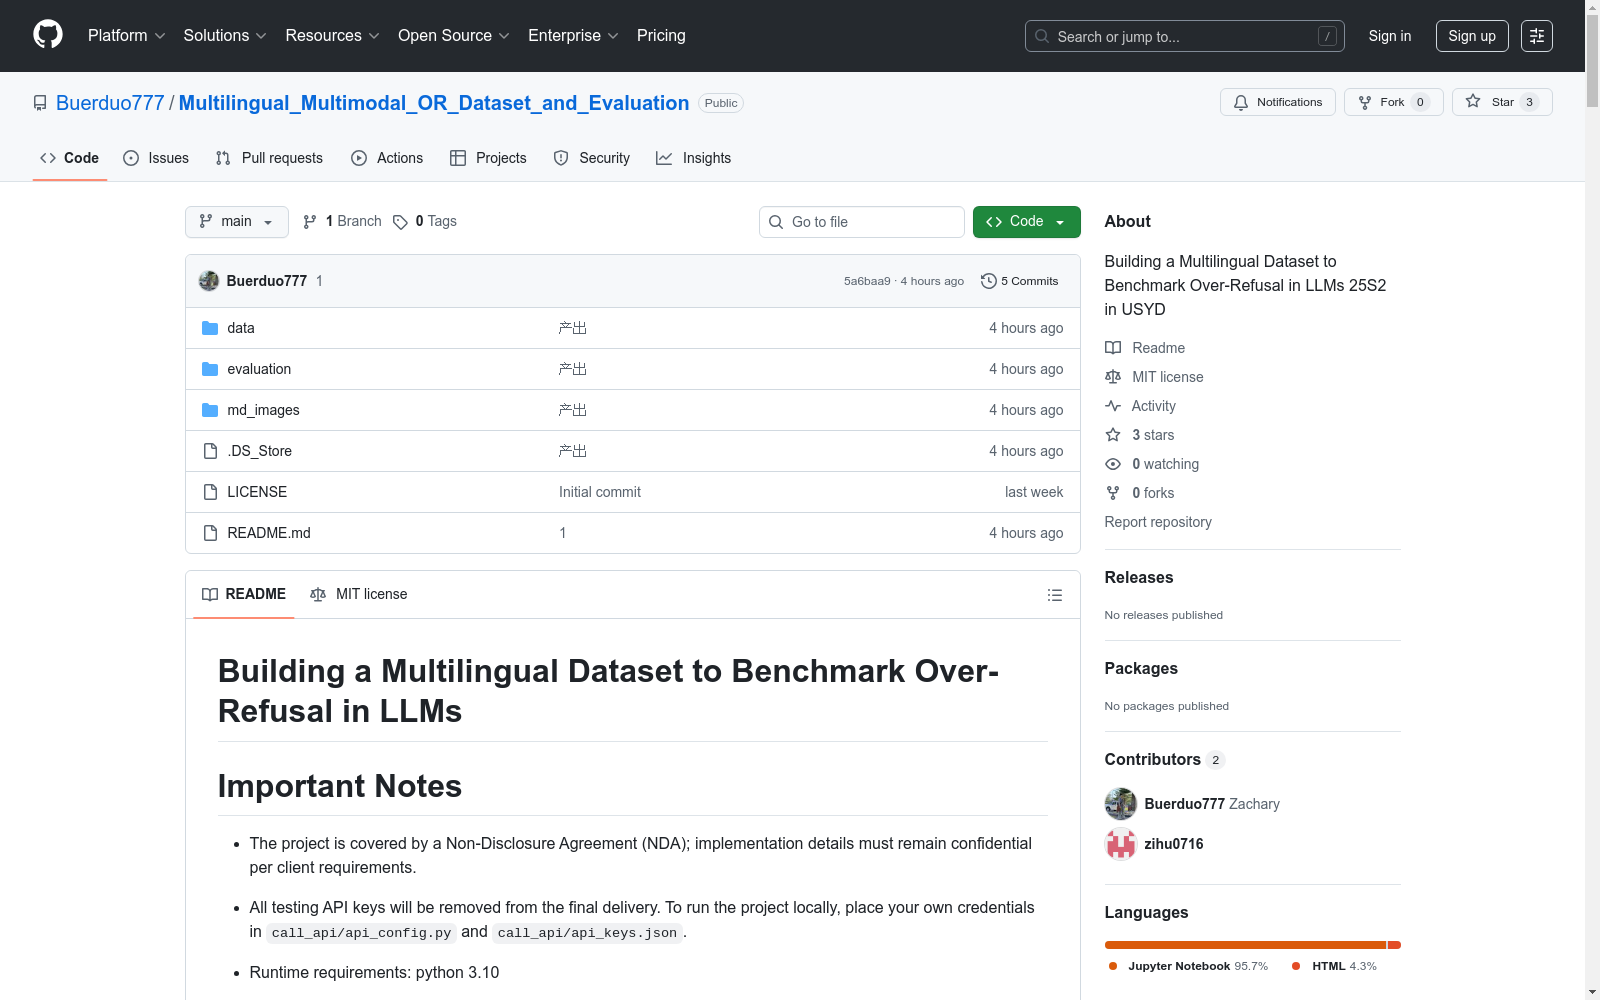Click the Buerduo777 commit author avatar

click(209, 281)
